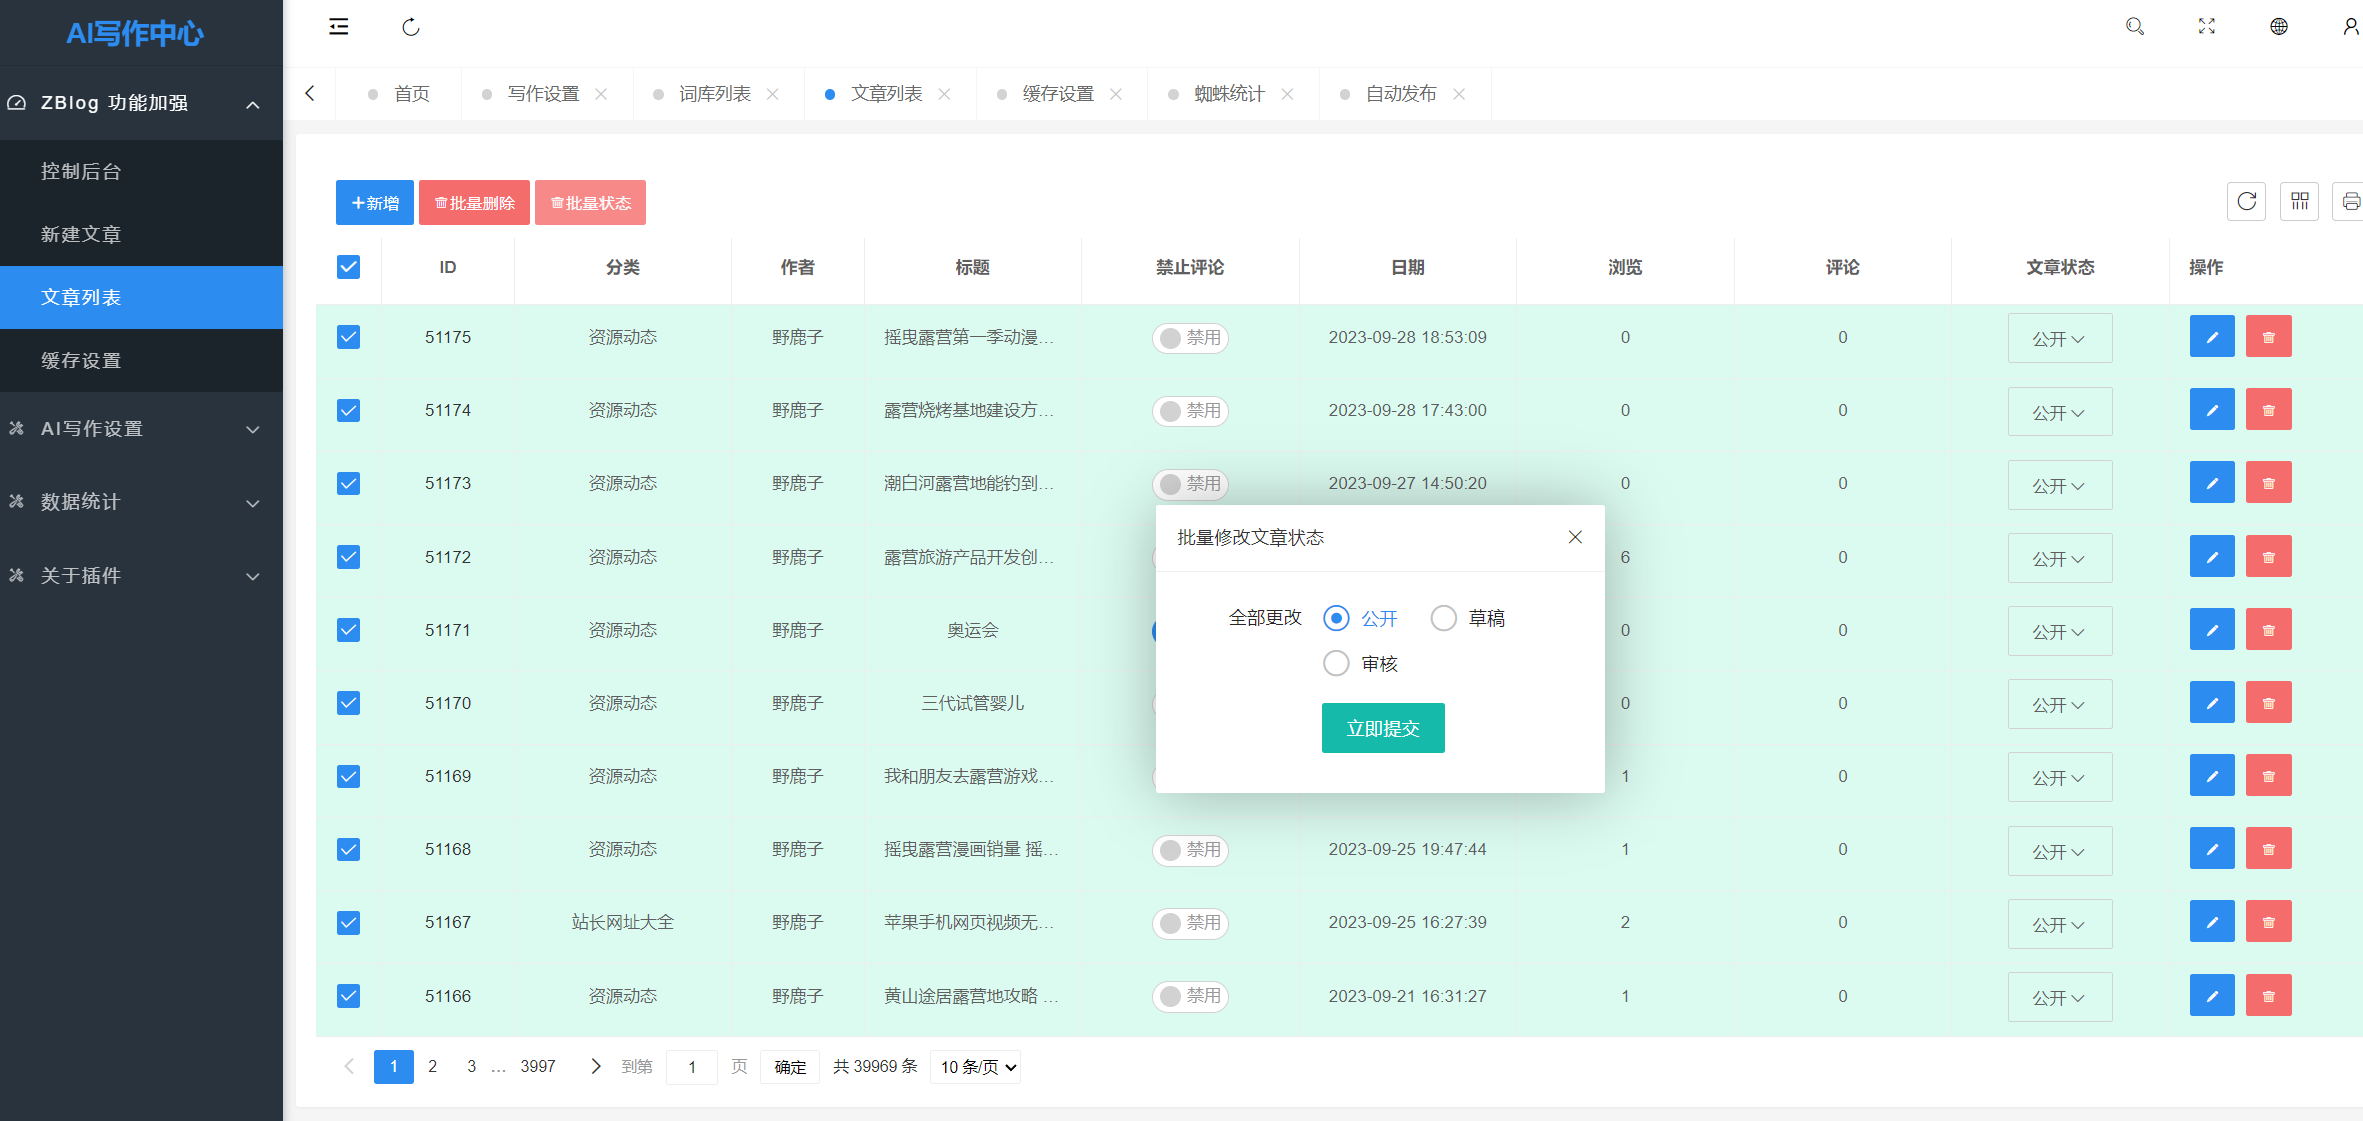The image size is (2363, 1121).
Task: Click the AI写作中心 logo
Action: 135,33
